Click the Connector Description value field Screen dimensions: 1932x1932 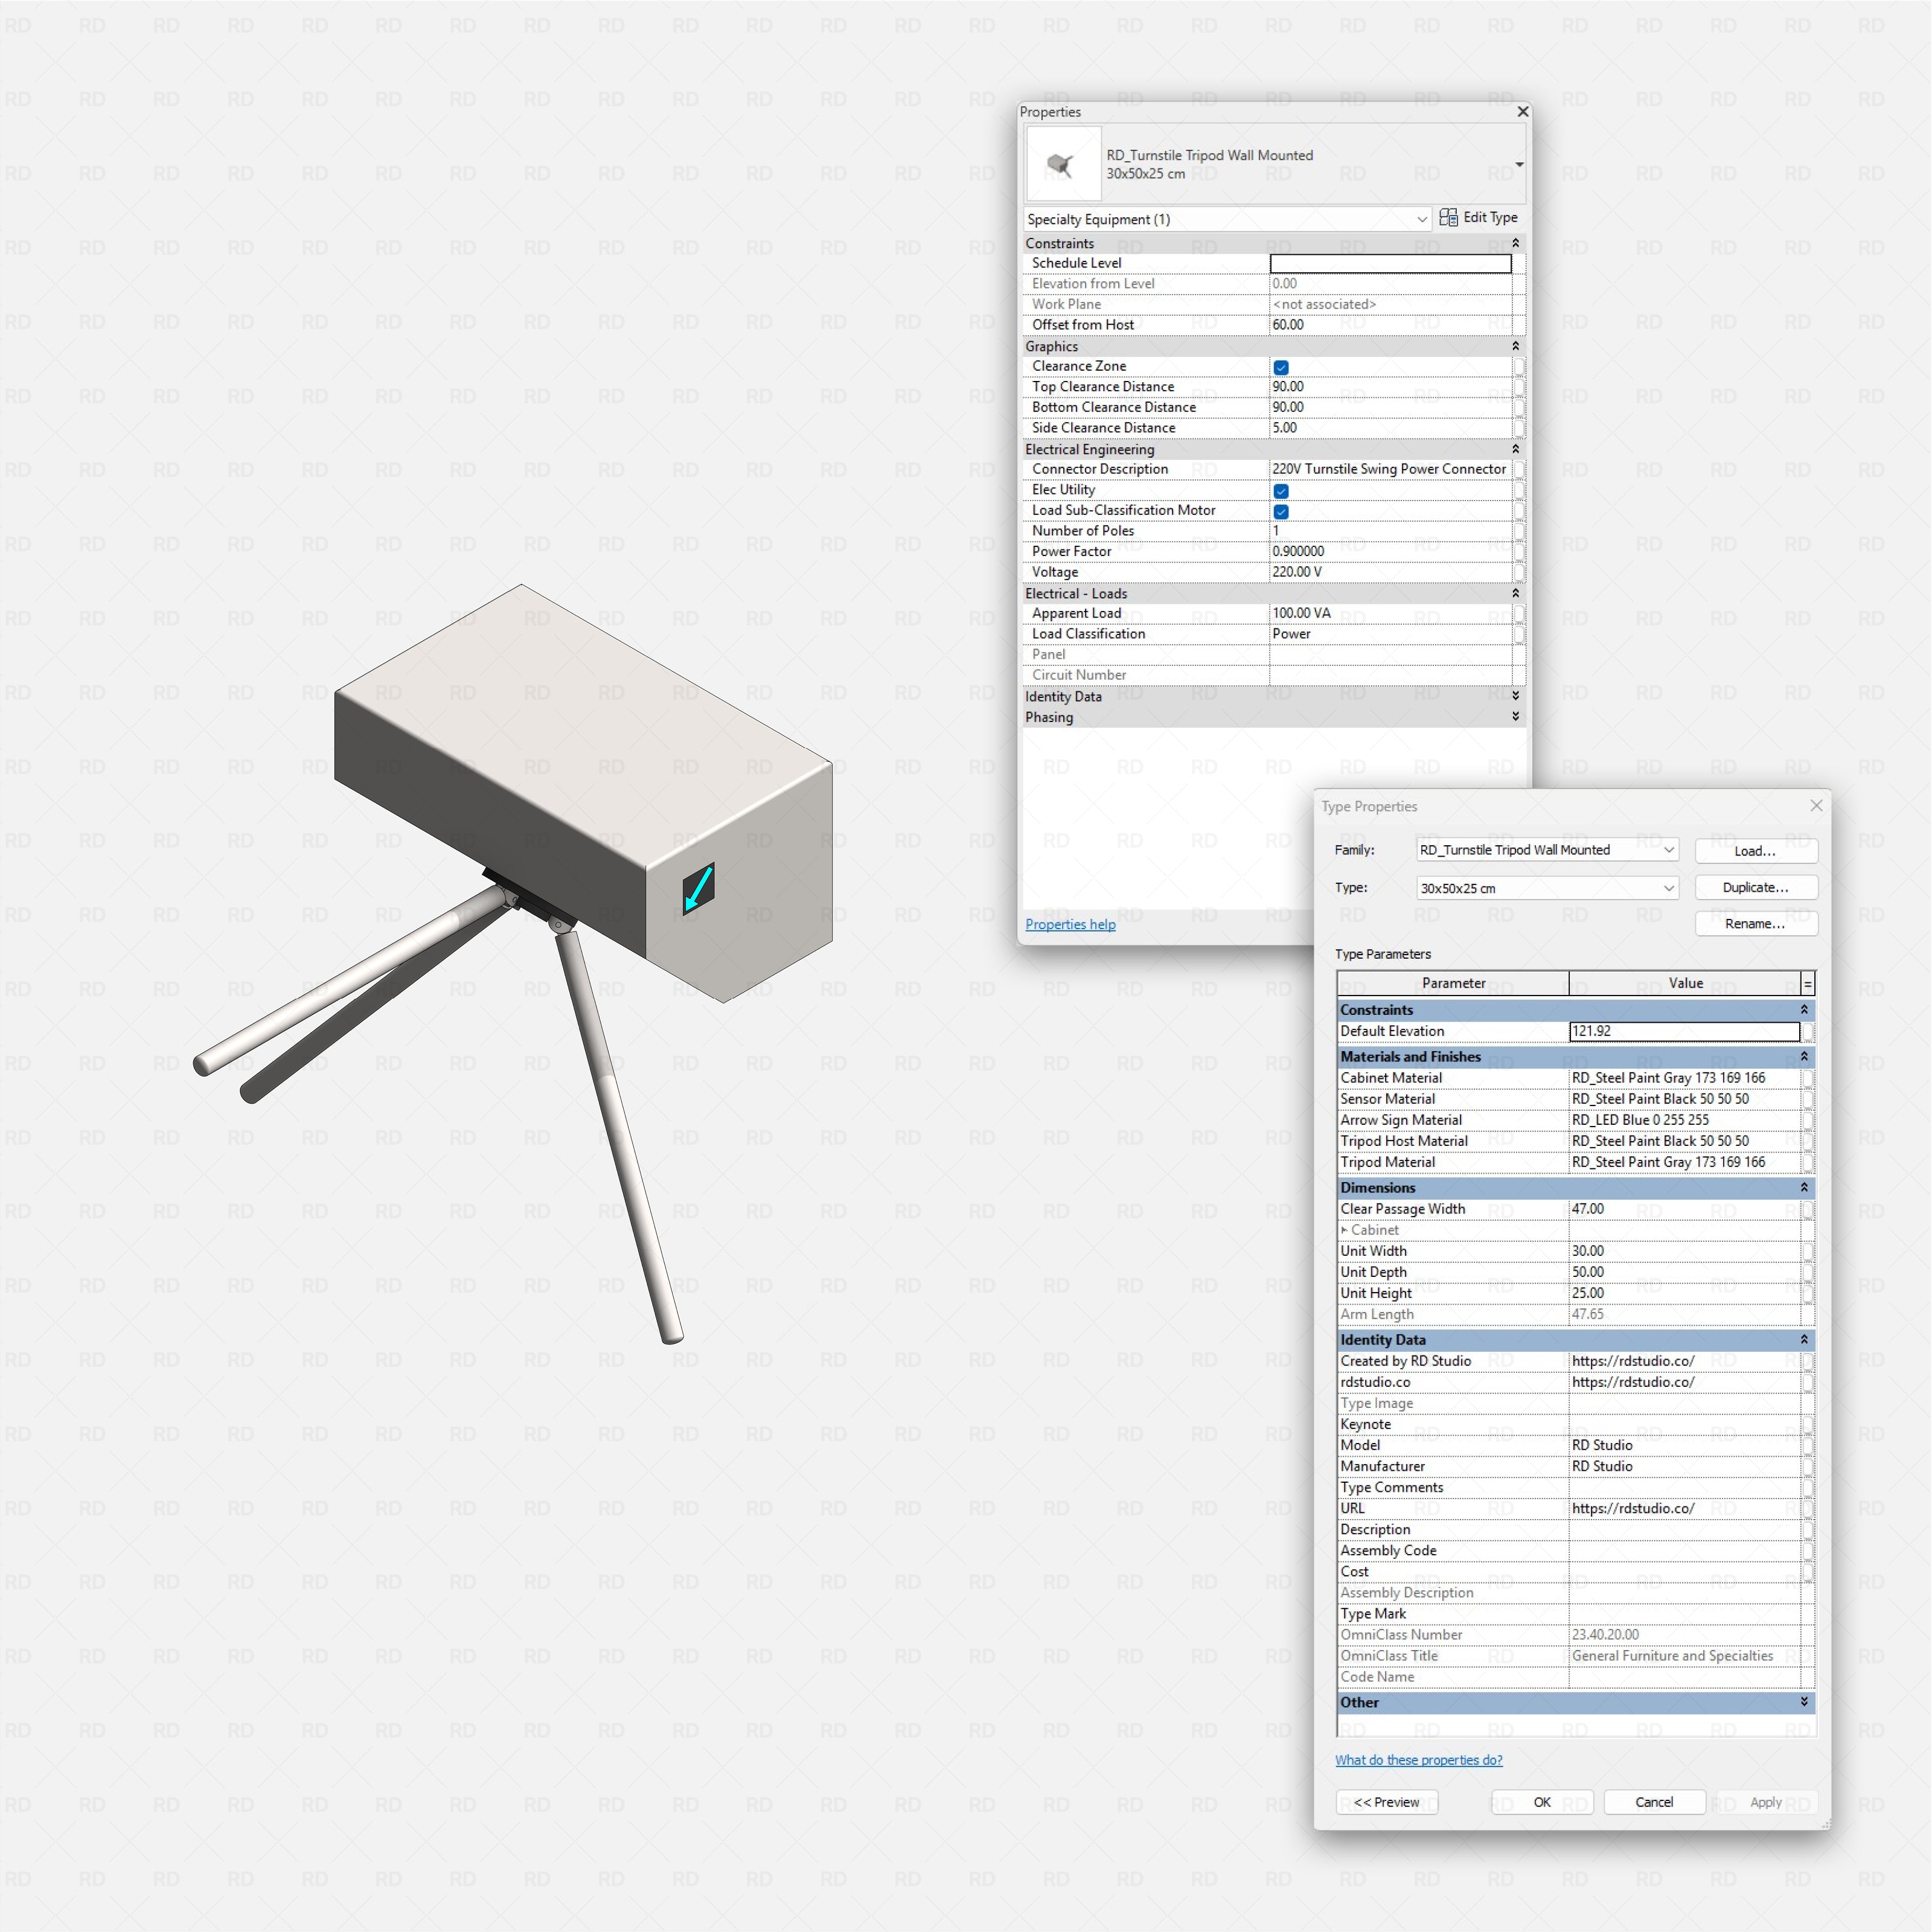pyautogui.click(x=1390, y=469)
